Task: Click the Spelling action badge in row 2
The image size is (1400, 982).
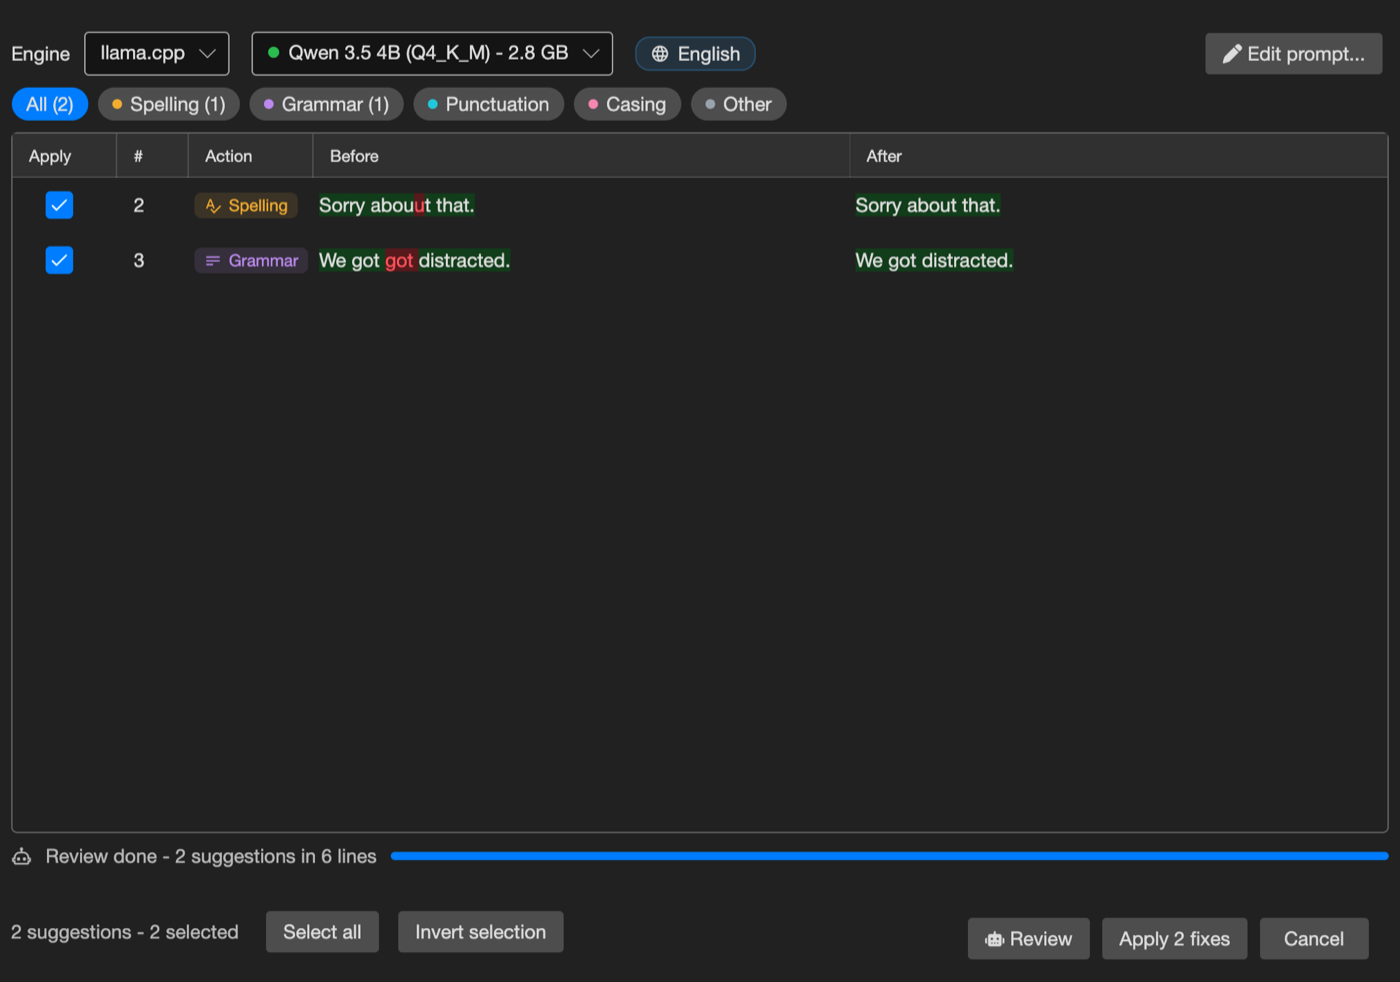Action: [246, 205]
